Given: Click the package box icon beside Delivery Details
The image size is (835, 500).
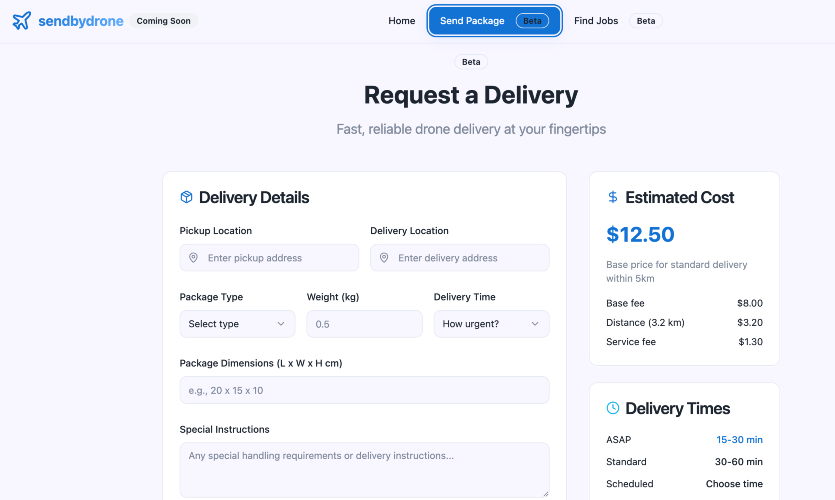Looking at the screenshot, I should (186, 197).
